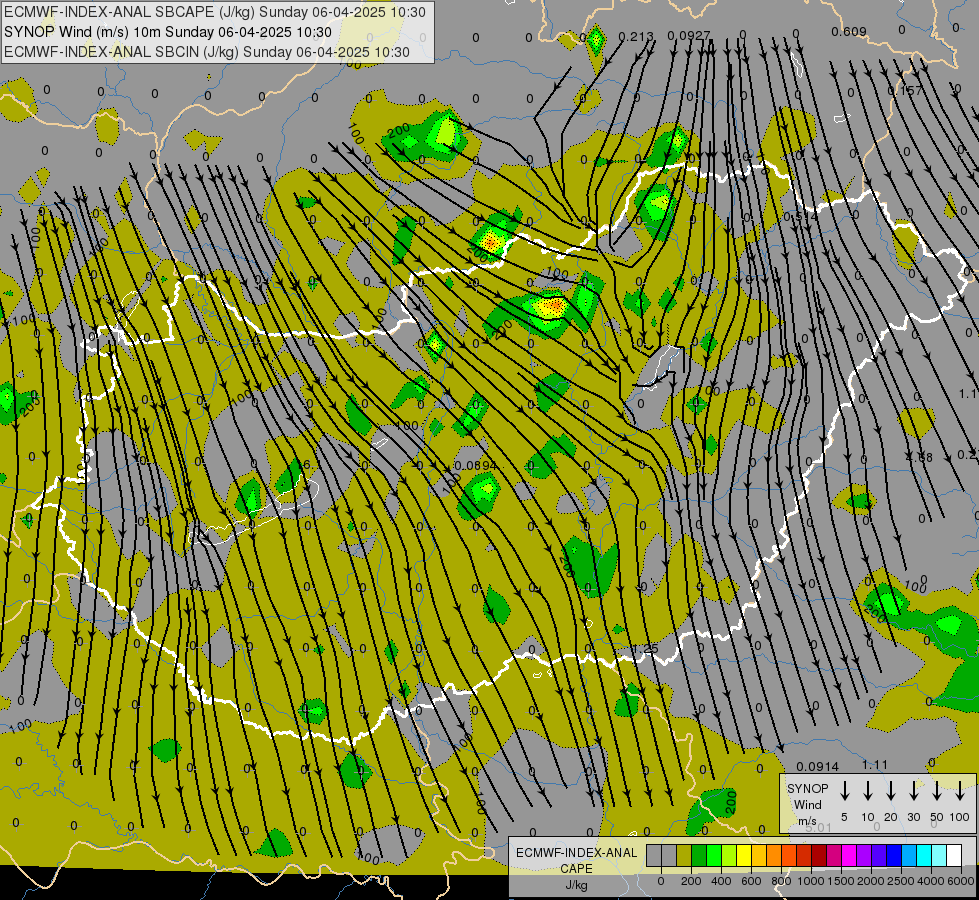Click the m/s unit label in wind legend
This screenshot has width=979, height=900.
[807, 821]
